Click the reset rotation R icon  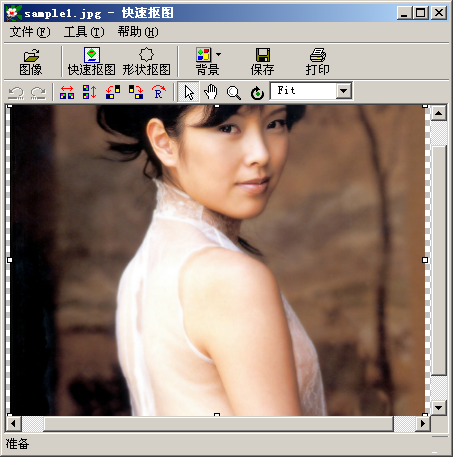click(x=159, y=92)
